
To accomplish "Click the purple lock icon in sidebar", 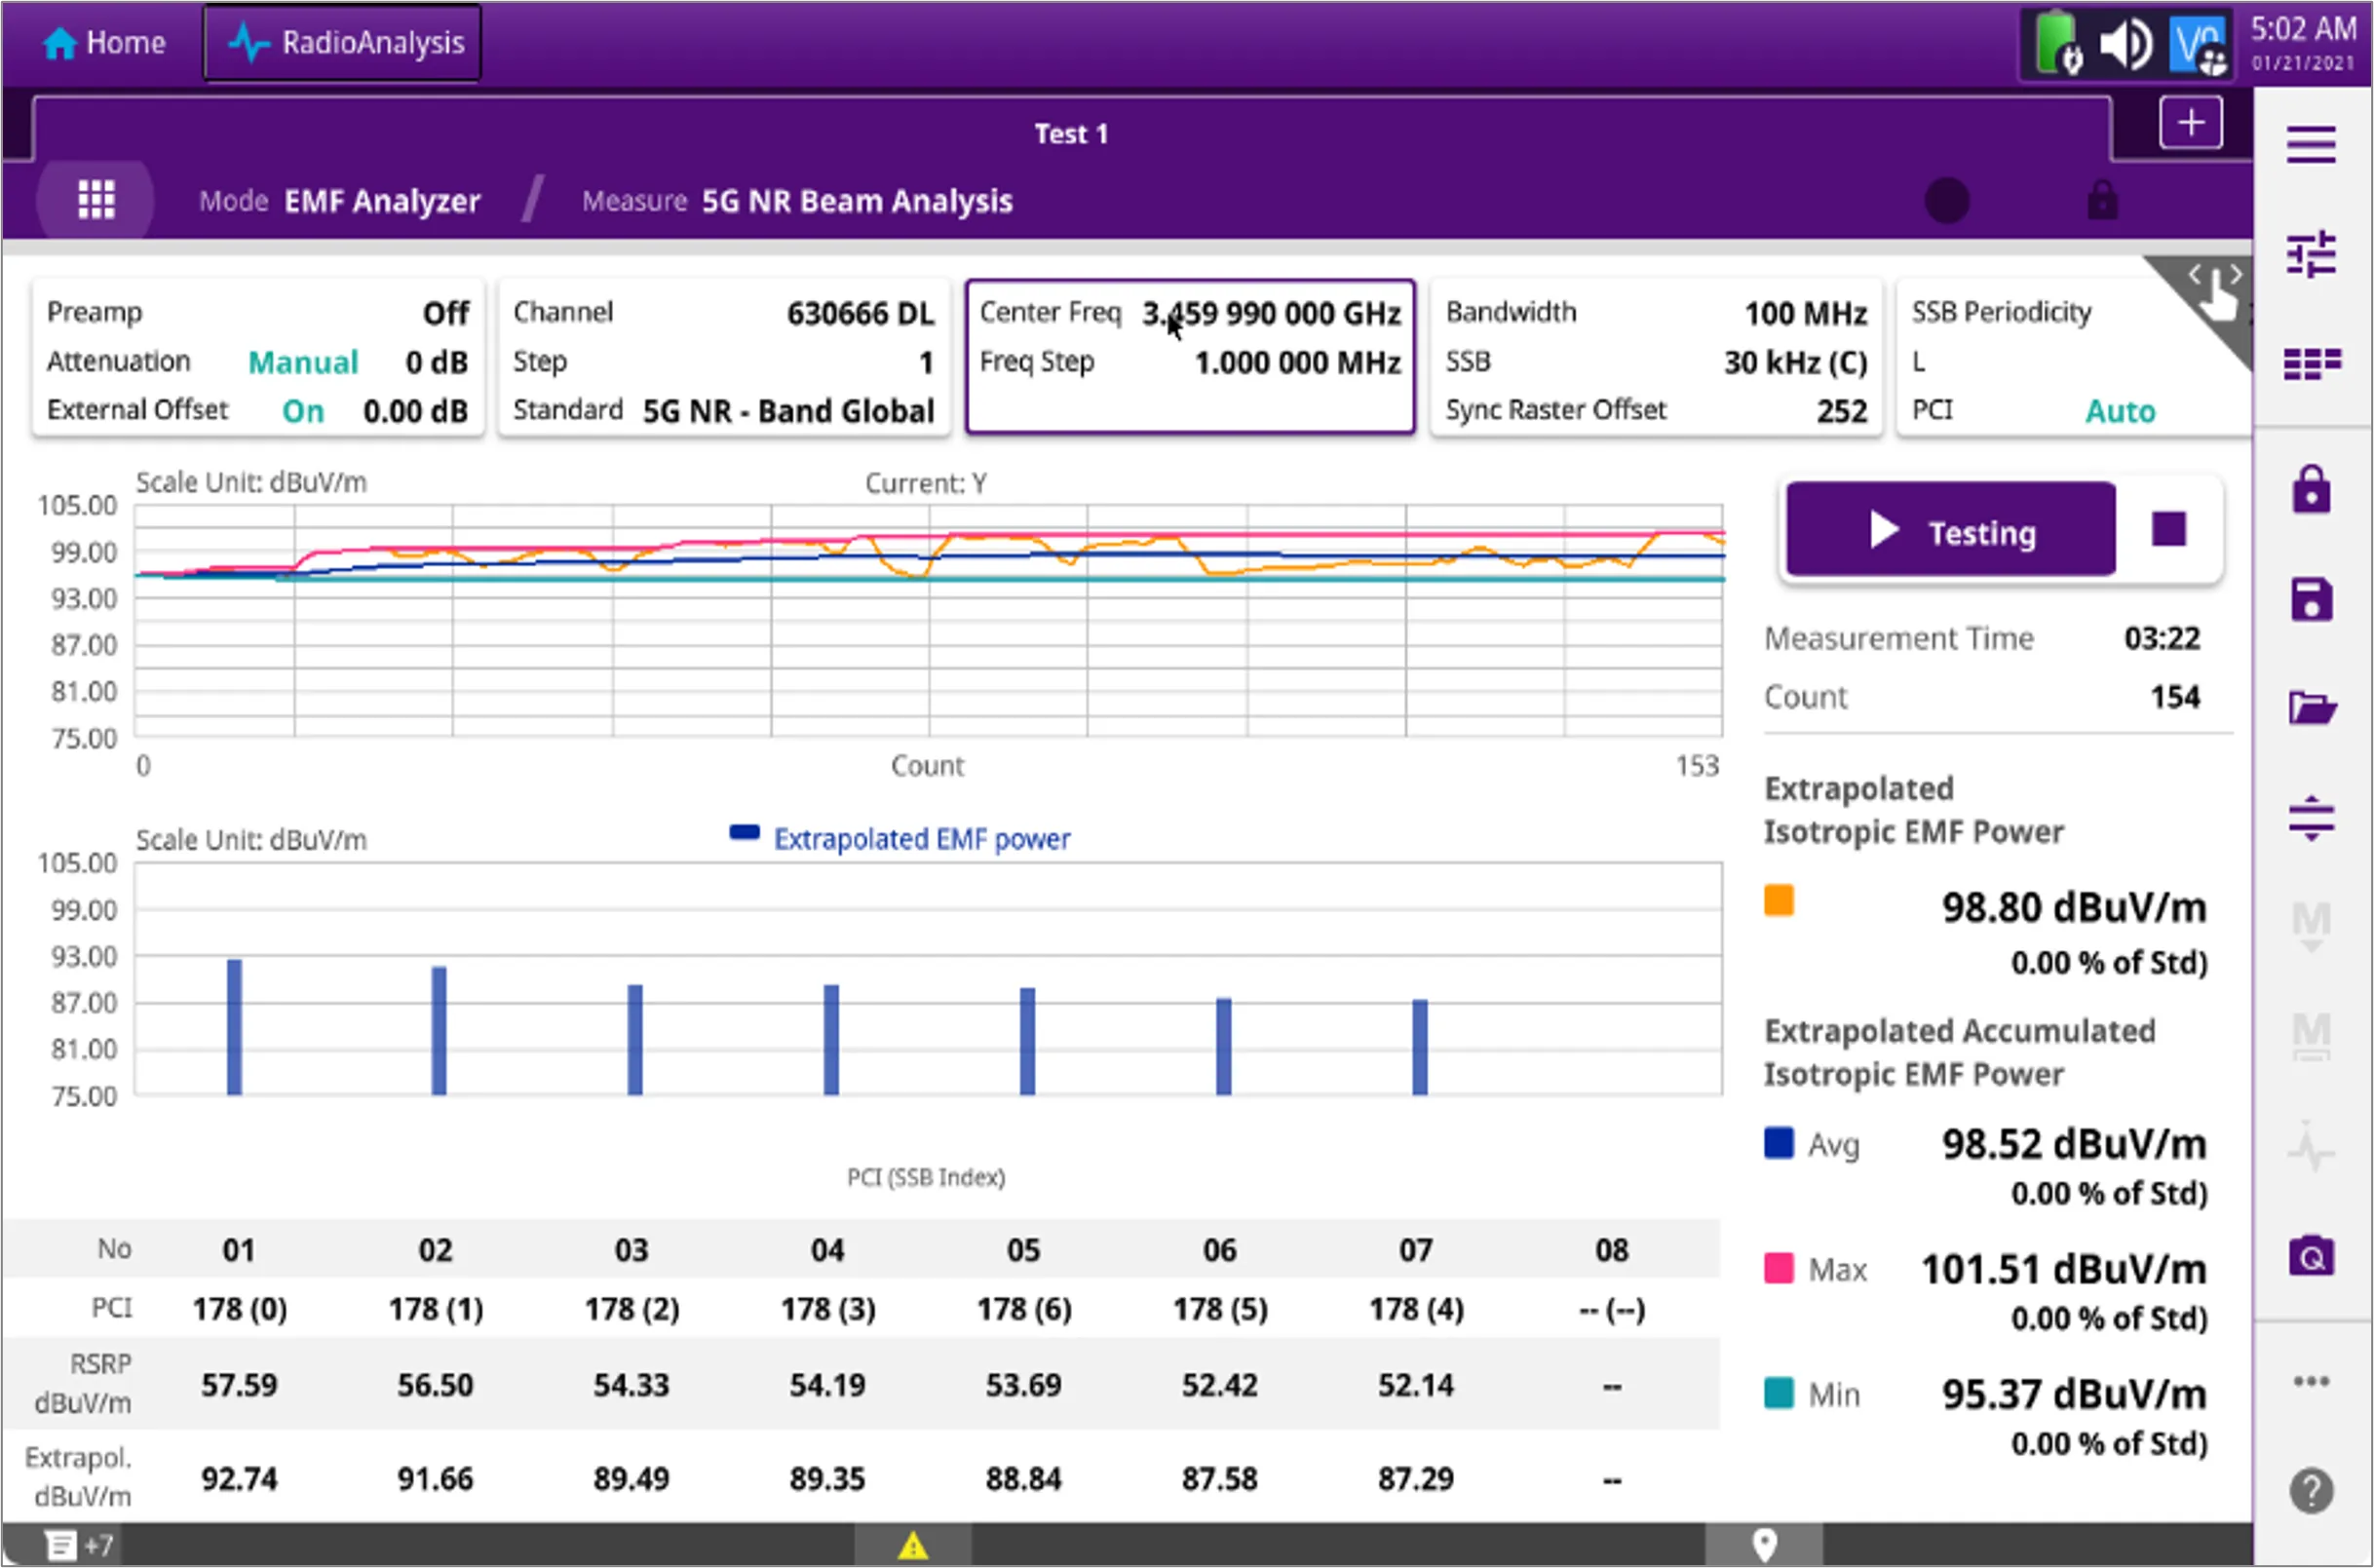I will click(x=2310, y=490).
